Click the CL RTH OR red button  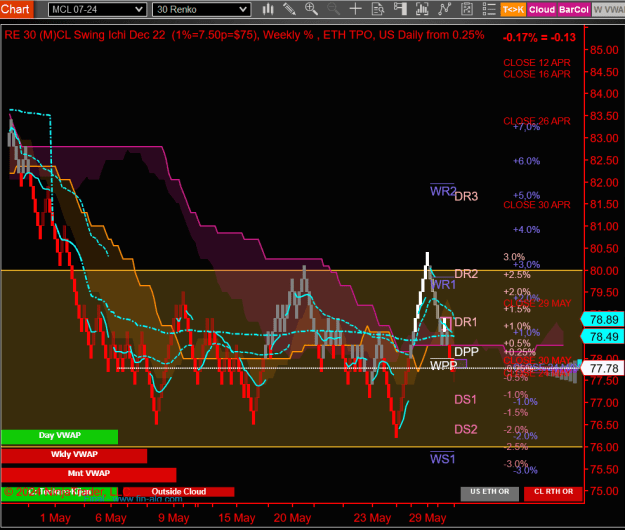[553, 493]
